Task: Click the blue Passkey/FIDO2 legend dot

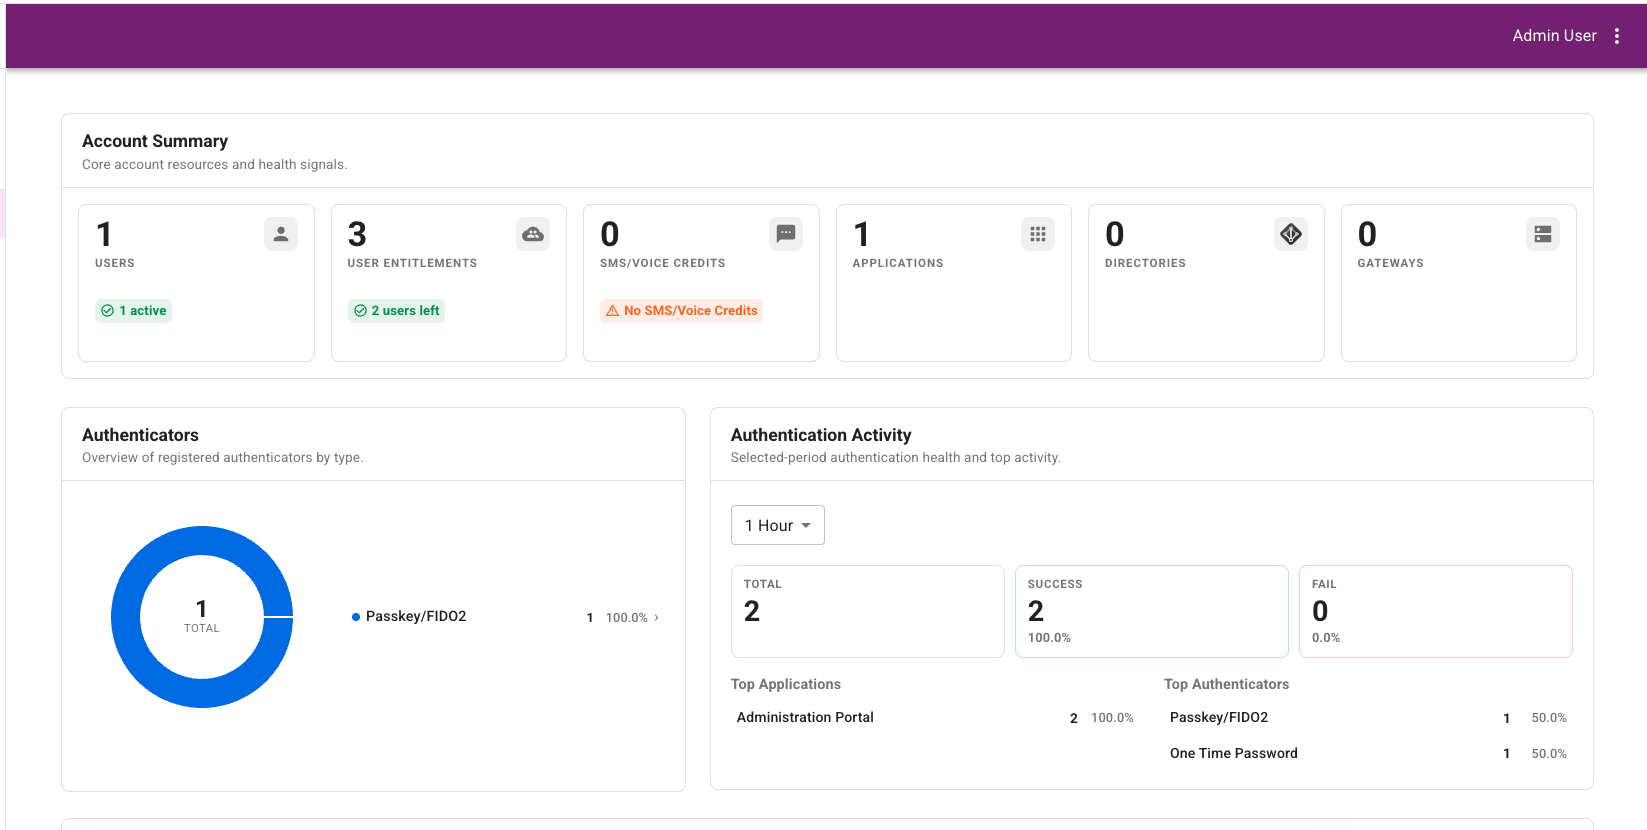Action: [x=356, y=617]
